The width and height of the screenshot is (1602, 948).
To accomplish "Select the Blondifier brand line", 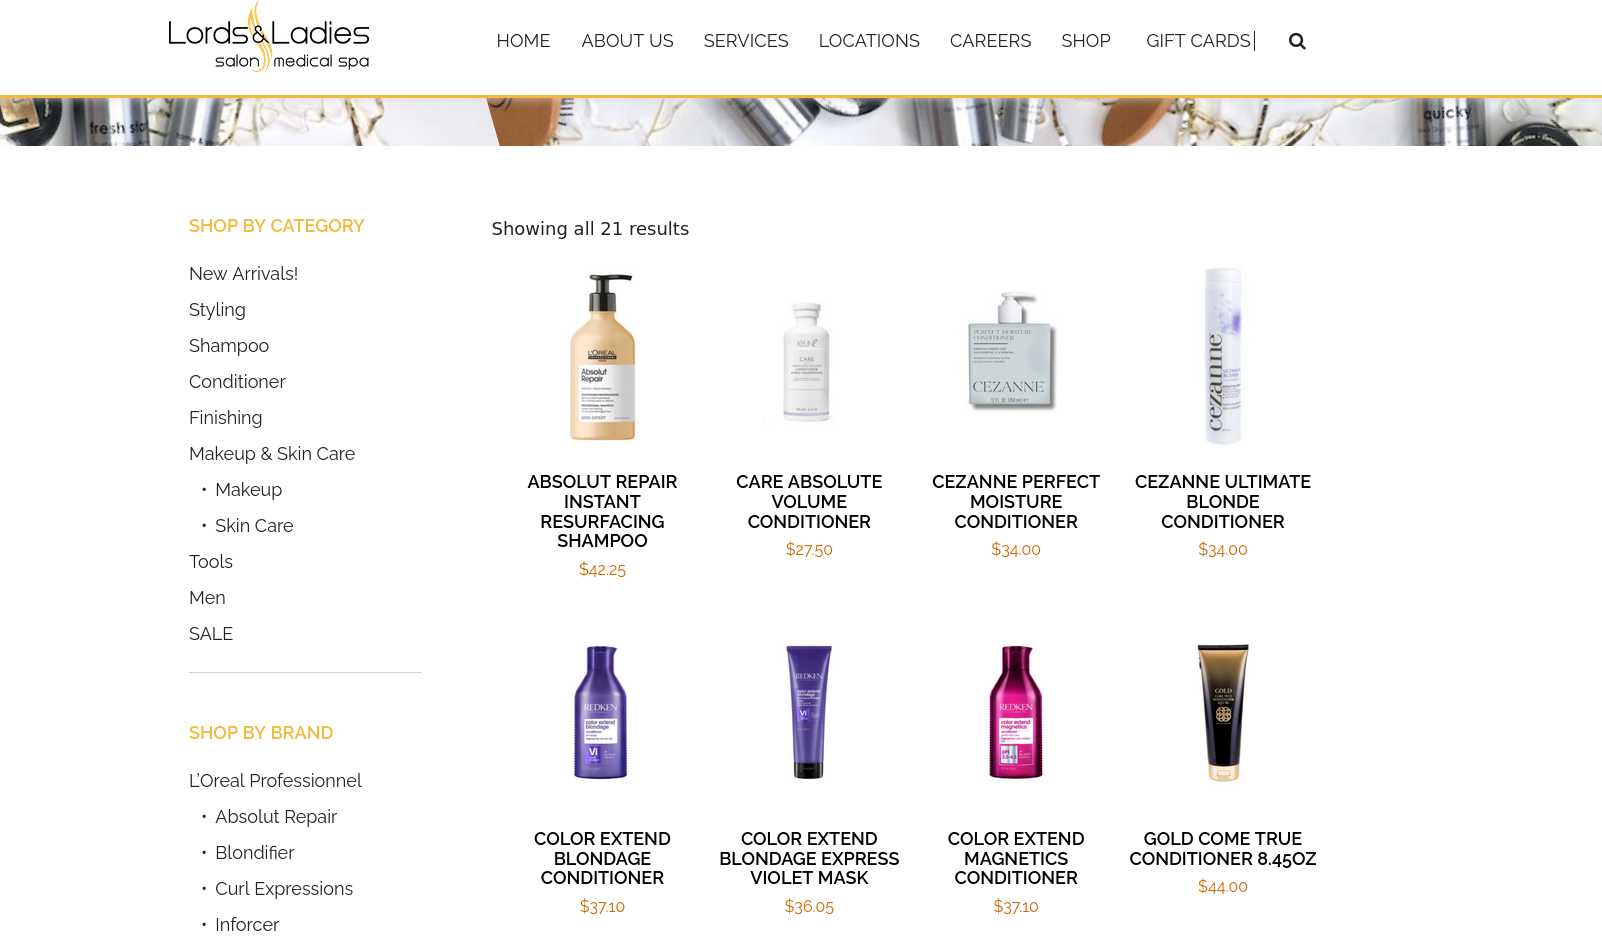I will [254, 853].
